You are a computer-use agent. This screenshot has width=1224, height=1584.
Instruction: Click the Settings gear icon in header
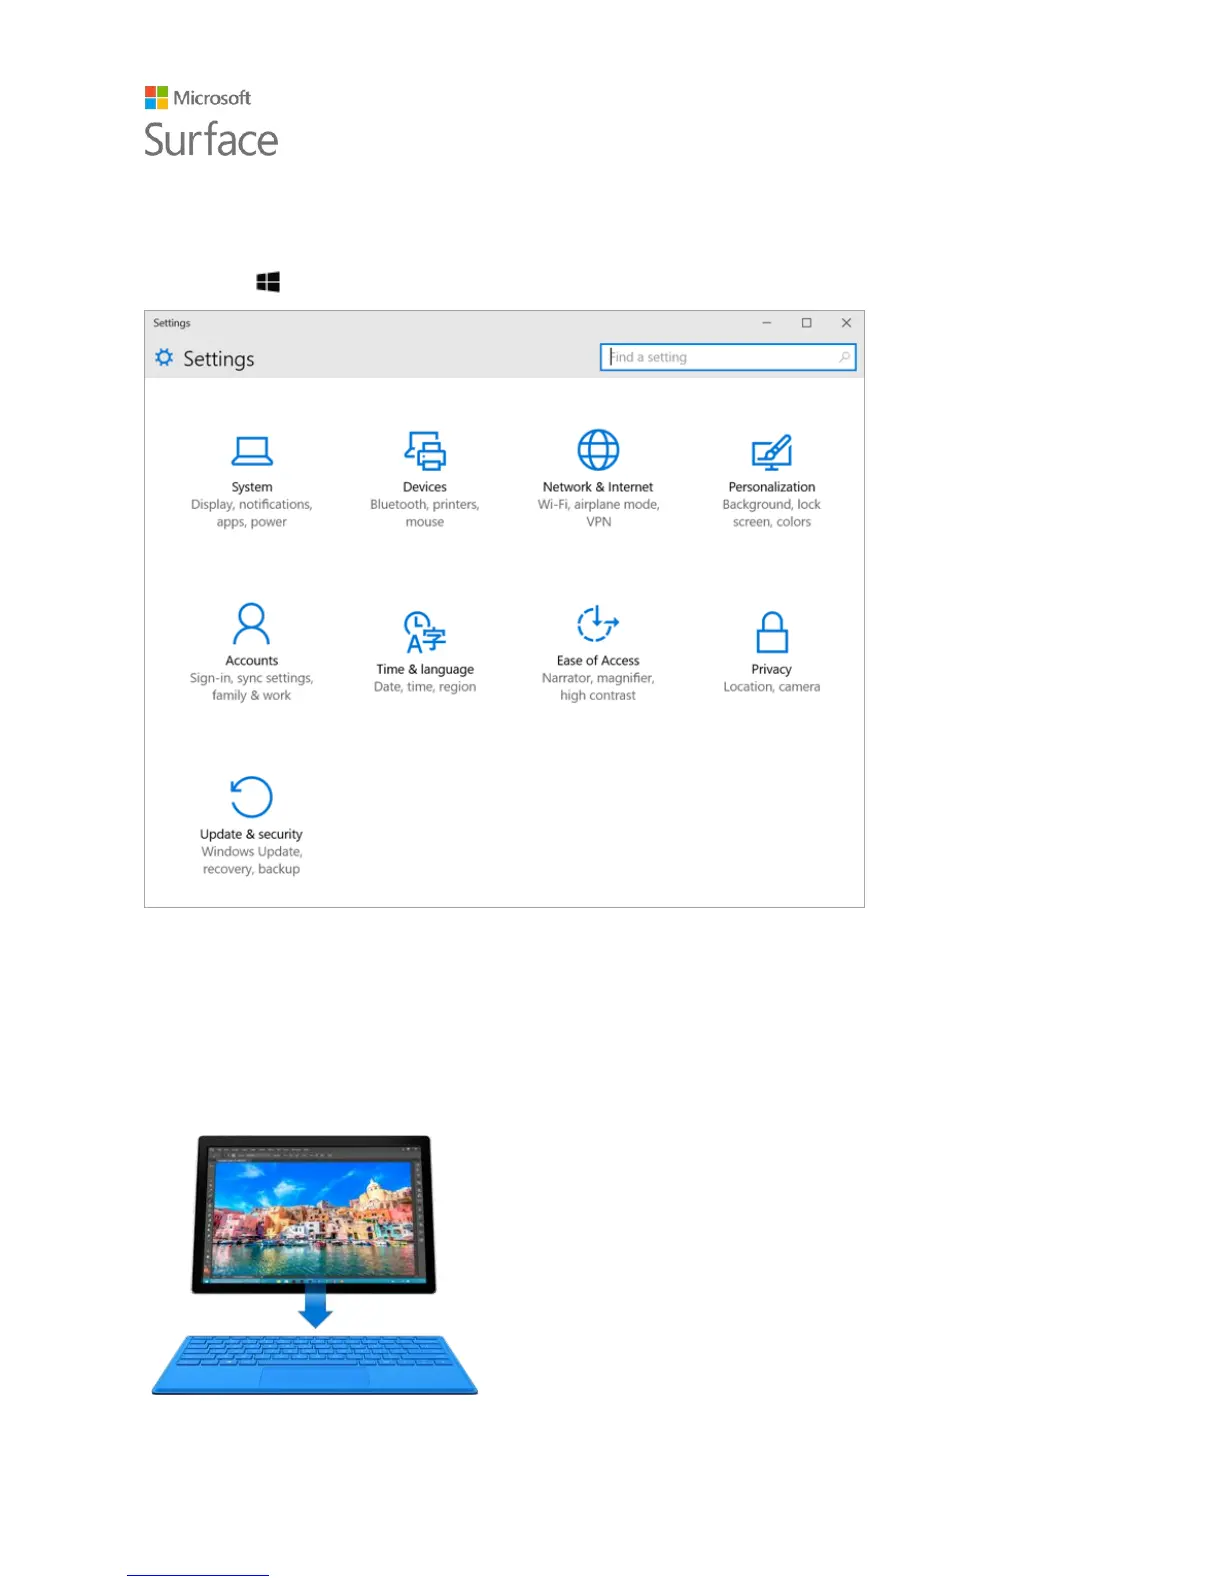coord(164,357)
